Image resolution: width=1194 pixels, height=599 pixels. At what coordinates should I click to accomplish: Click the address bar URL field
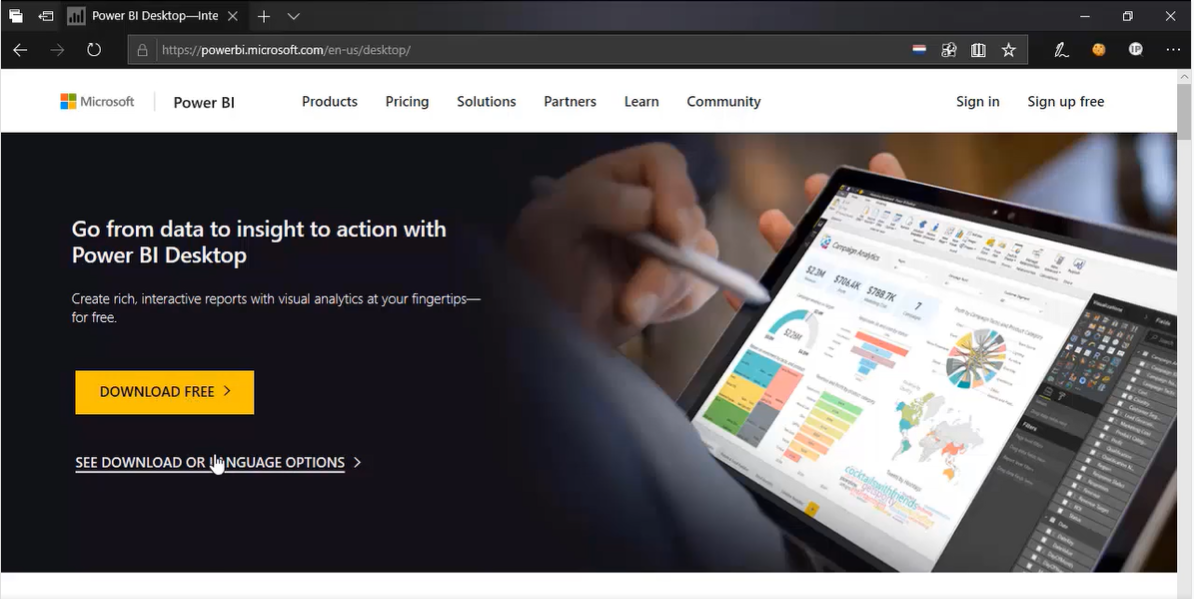tap(525, 49)
